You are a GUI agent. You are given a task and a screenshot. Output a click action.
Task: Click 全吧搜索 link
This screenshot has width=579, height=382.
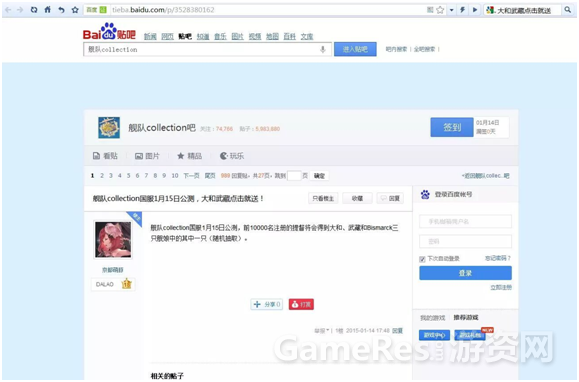[x=424, y=49]
